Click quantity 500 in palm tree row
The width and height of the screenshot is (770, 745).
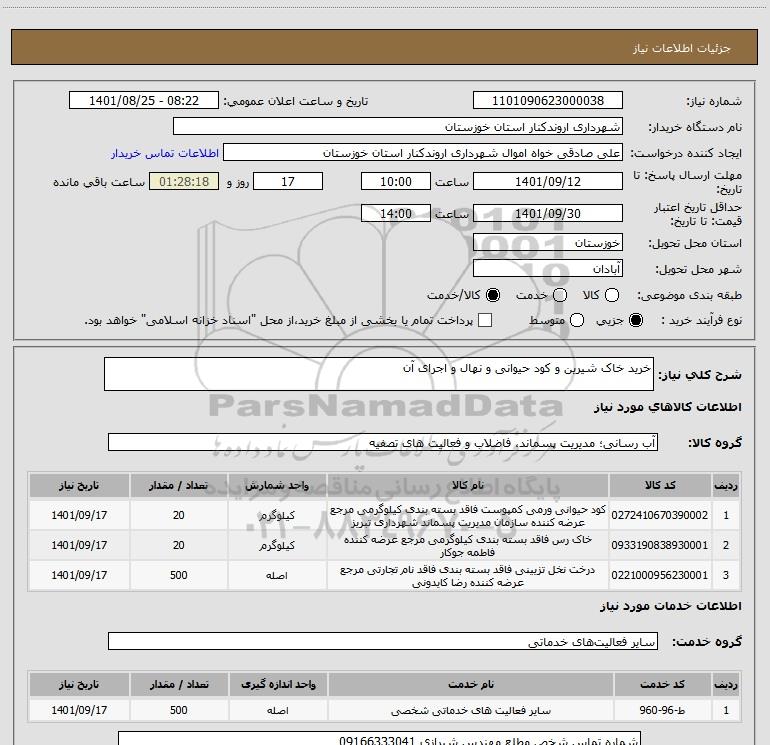click(179, 575)
